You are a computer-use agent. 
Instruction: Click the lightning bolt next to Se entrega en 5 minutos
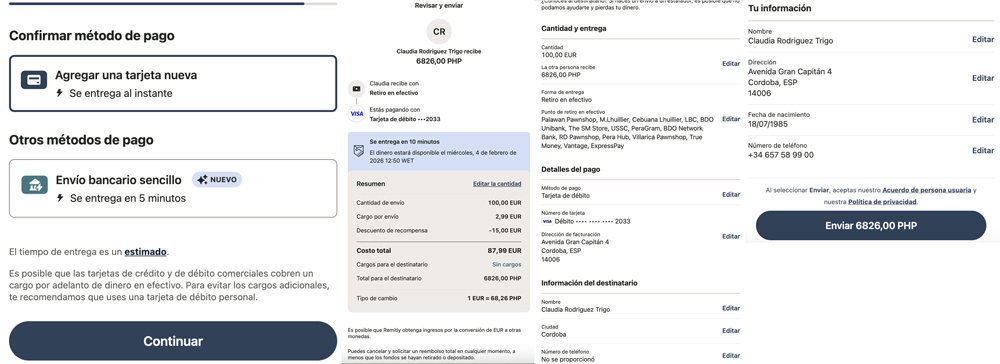pyautogui.click(x=60, y=198)
